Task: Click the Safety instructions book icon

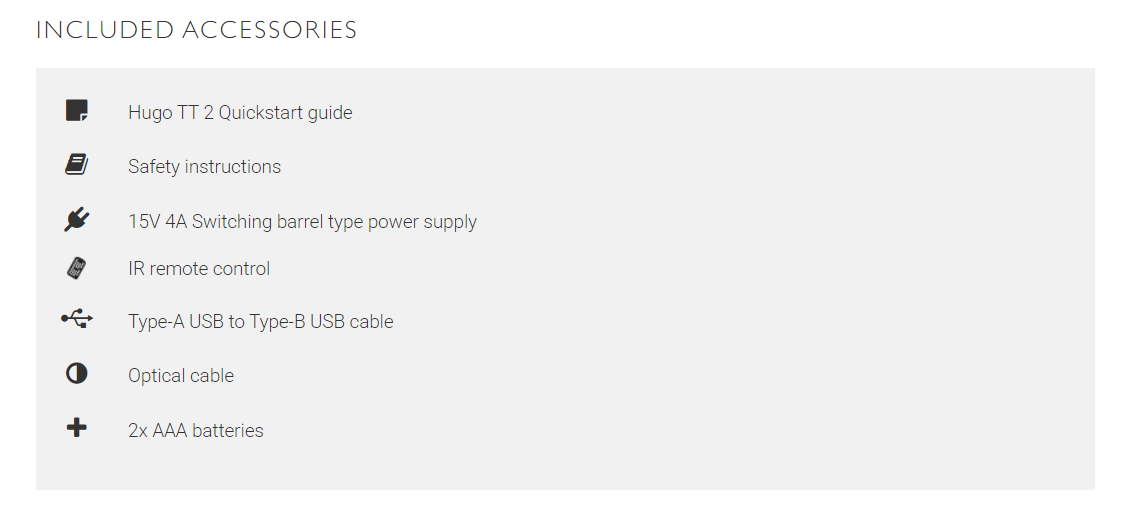Action: point(77,165)
